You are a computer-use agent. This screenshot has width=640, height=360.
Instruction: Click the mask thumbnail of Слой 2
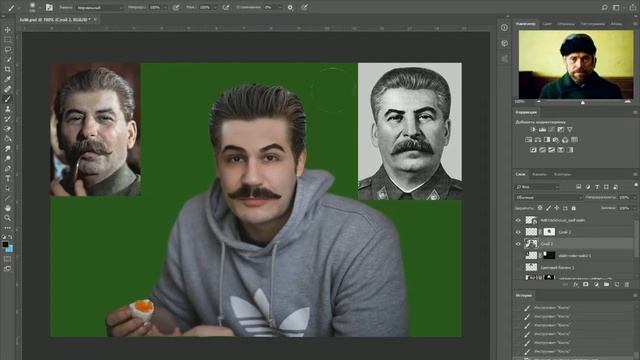(549, 232)
